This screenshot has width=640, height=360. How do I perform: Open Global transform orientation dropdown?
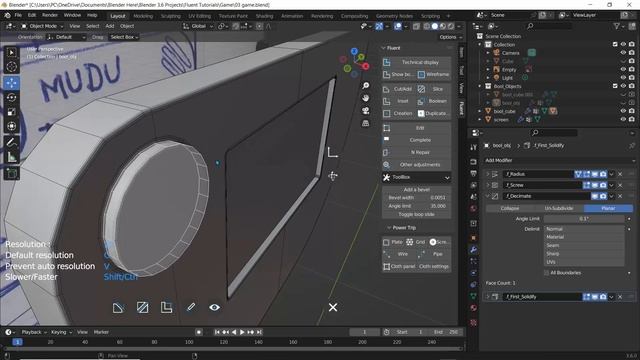click(198, 26)
